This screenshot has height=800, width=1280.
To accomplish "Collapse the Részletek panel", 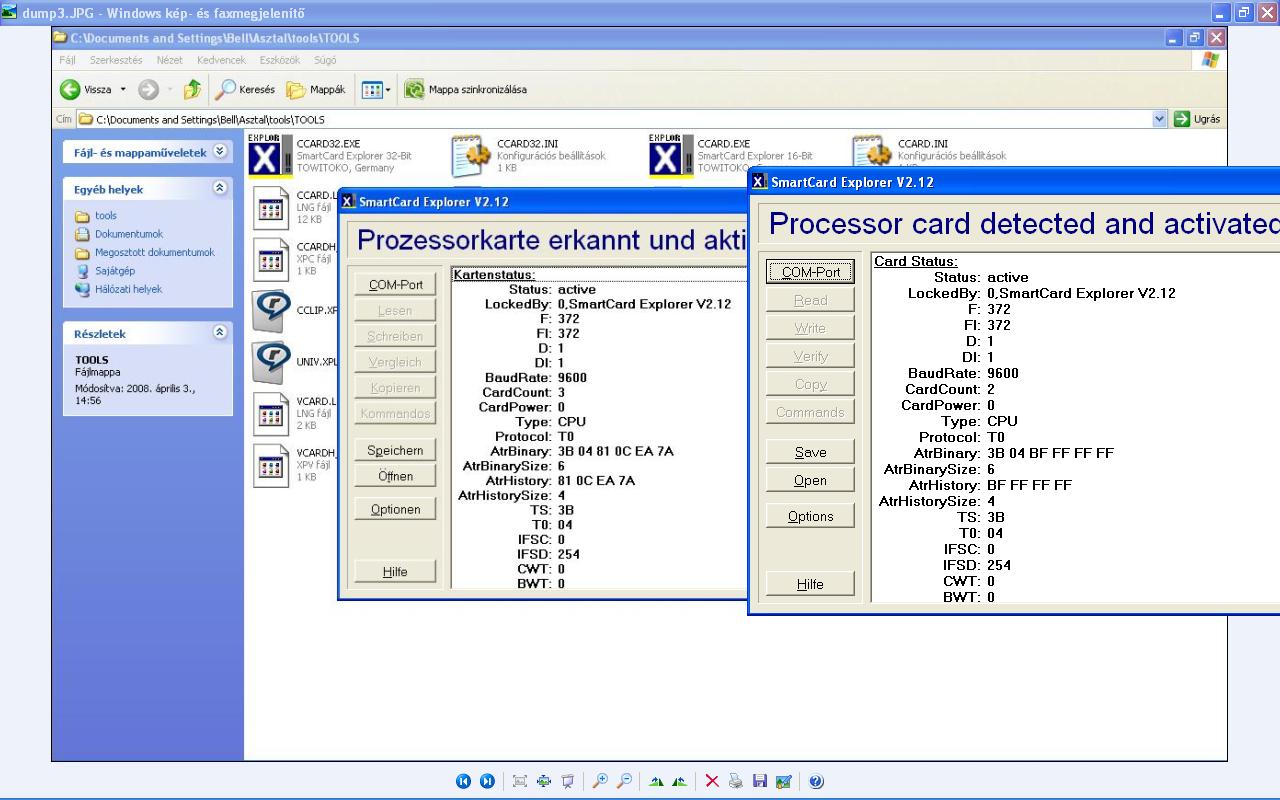I will (220, 333).
